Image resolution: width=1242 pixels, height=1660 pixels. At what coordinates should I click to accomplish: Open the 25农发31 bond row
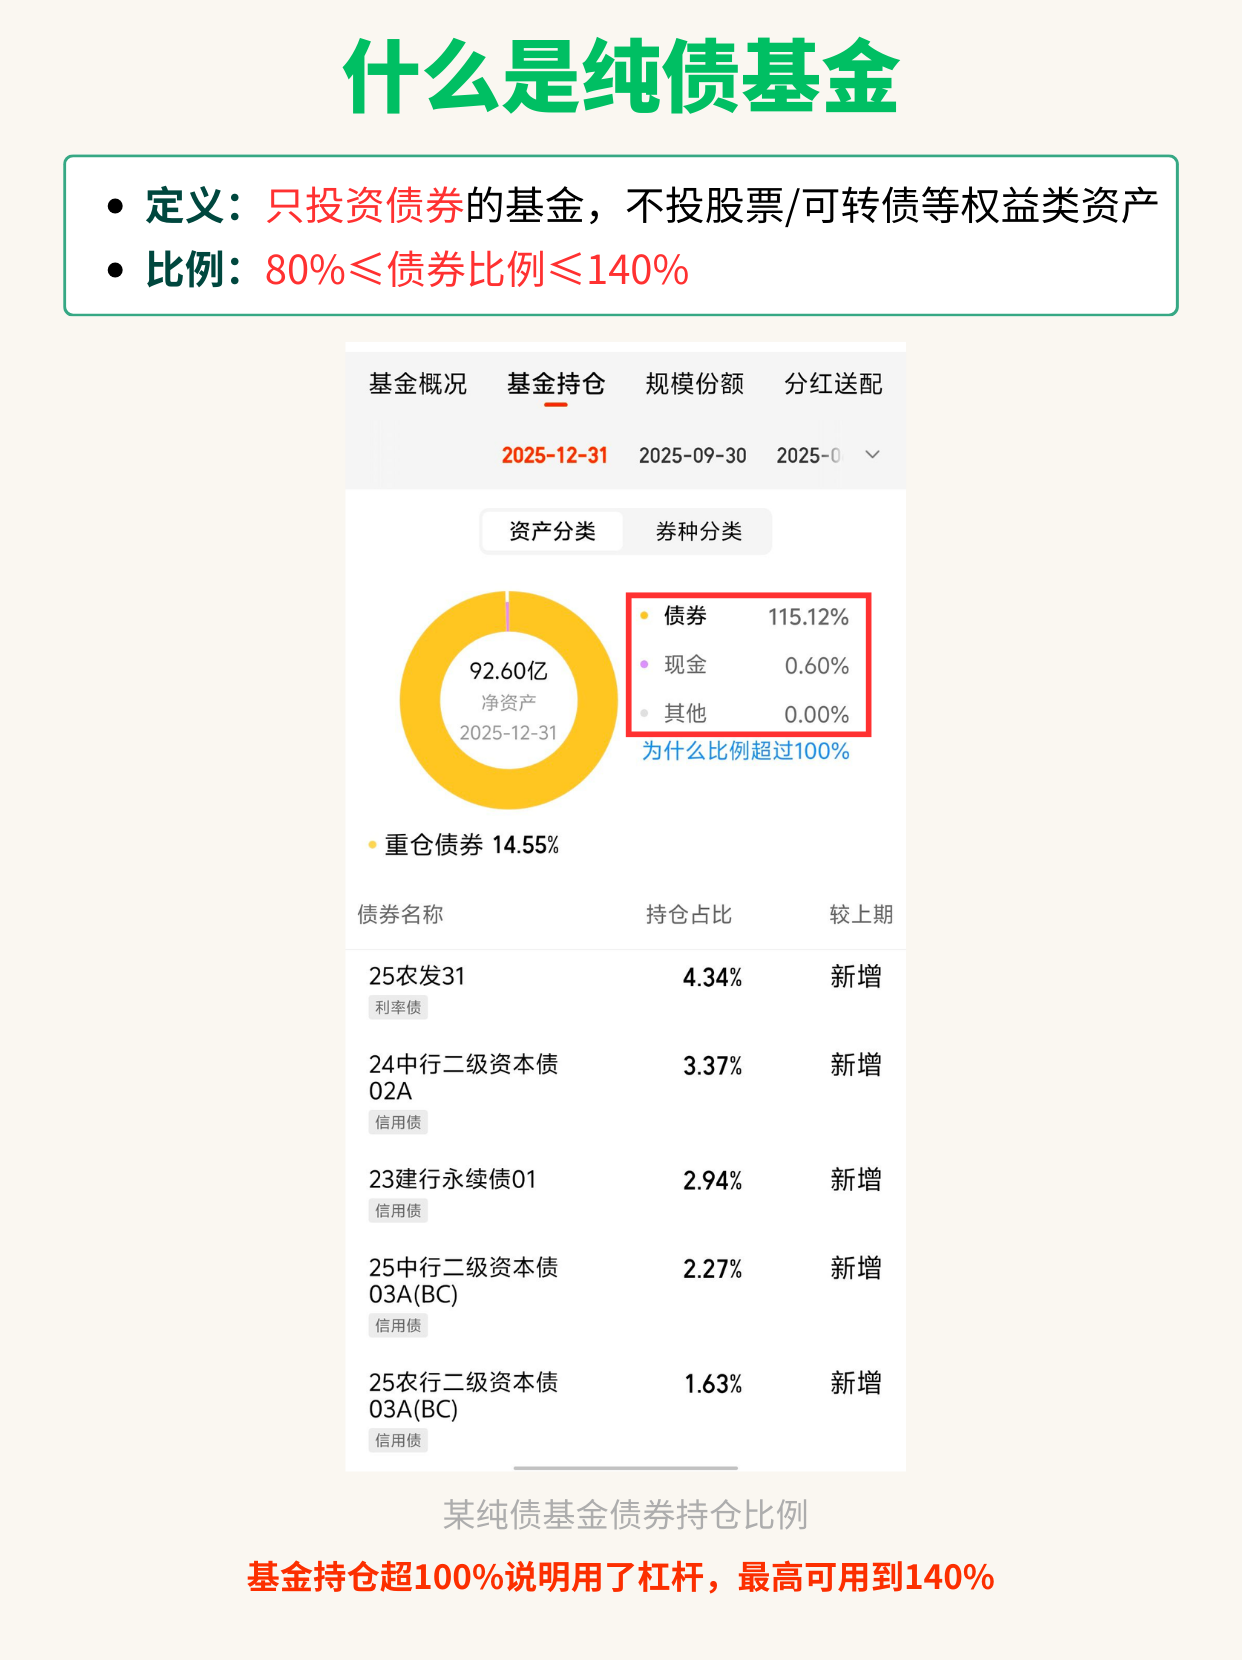click(418, 976)
